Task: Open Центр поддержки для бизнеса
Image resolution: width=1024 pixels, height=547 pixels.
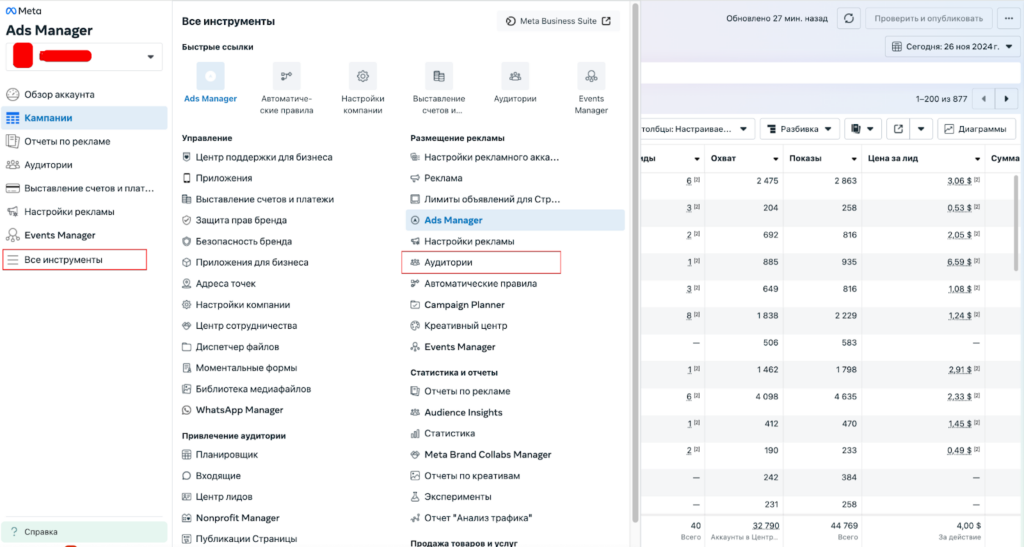Action: pos(257,157)
